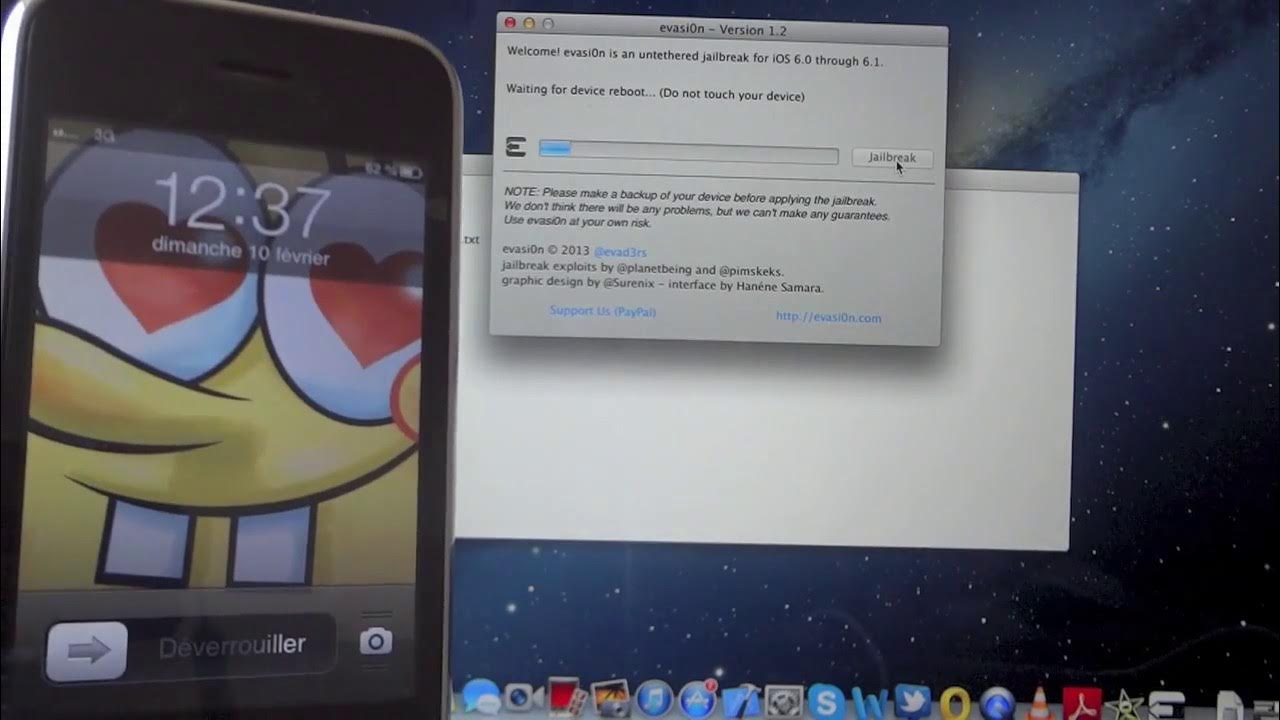
Task: Tap the camera icon on iPhone lock screen
Action: [376, 641]
